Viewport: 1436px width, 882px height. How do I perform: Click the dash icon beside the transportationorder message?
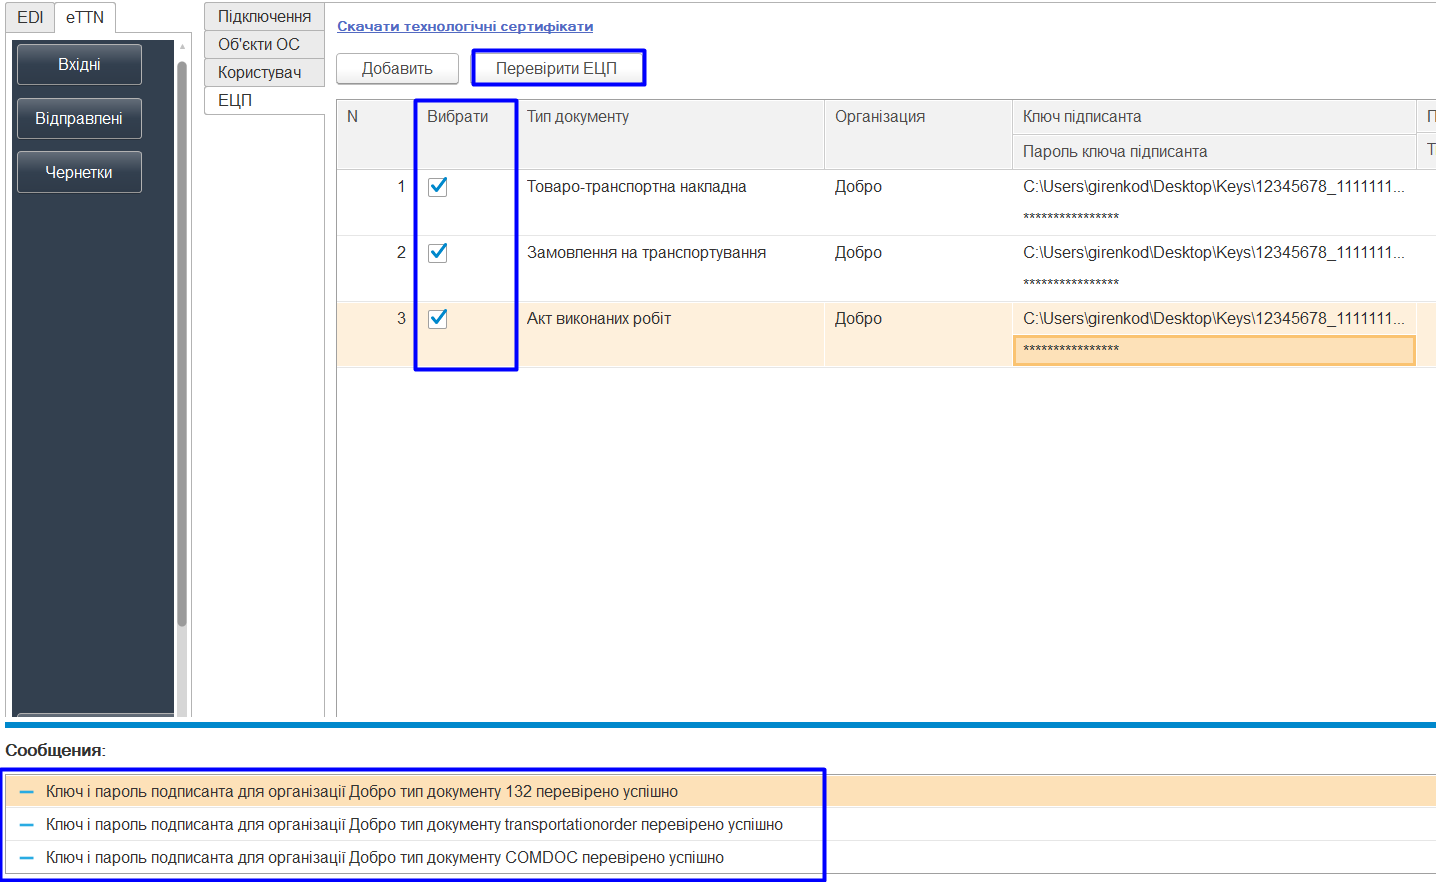point(27,825)
